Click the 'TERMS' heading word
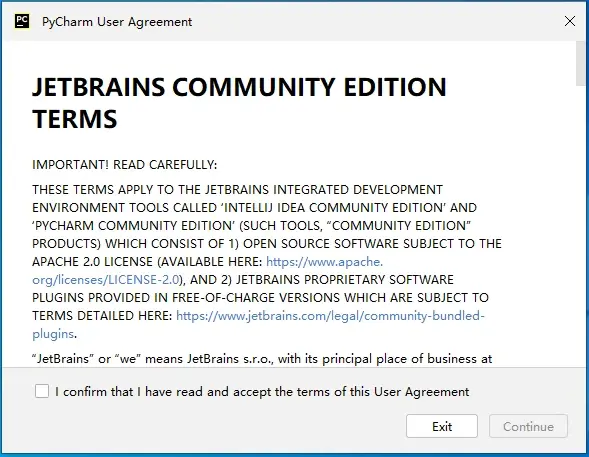This screenshot has width=589, height=457. click(75, 119)
